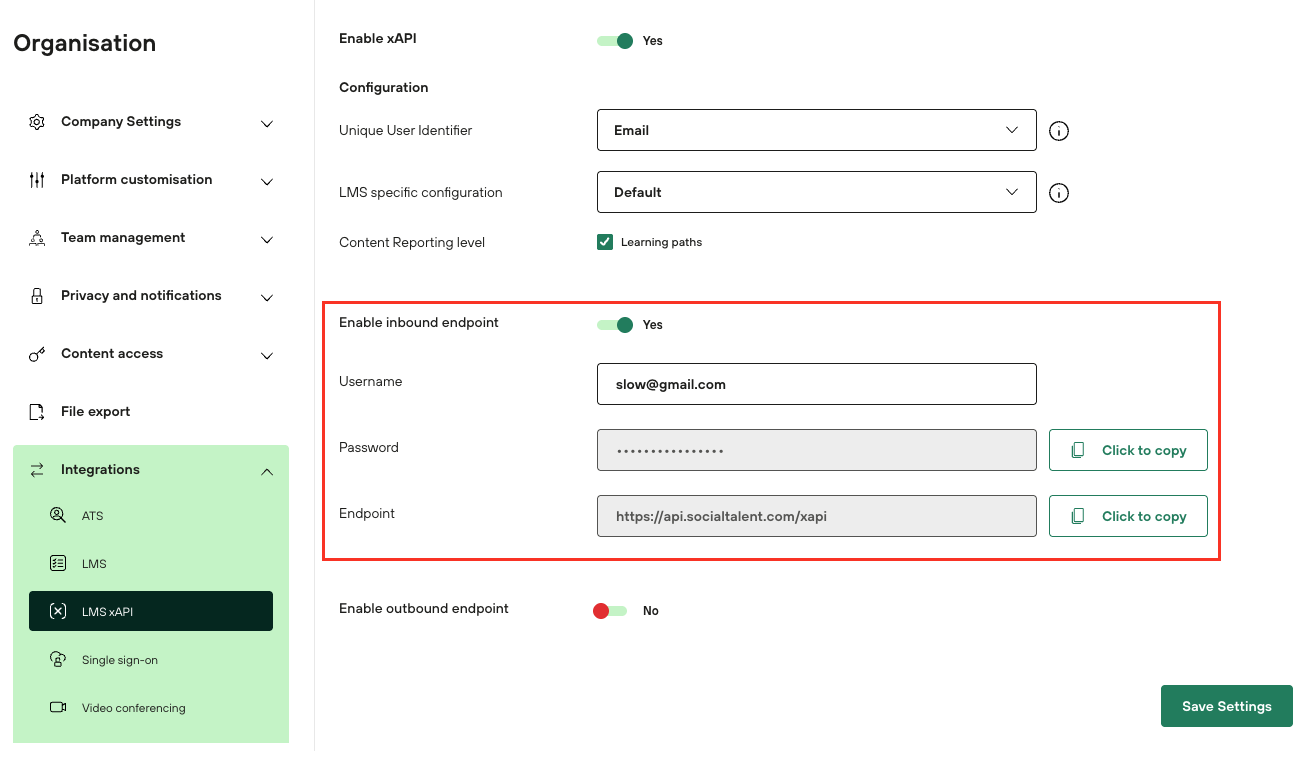
Task: Disable the Enable xAPI toggle
Action: pyautogui.click(x=615, y=41)
